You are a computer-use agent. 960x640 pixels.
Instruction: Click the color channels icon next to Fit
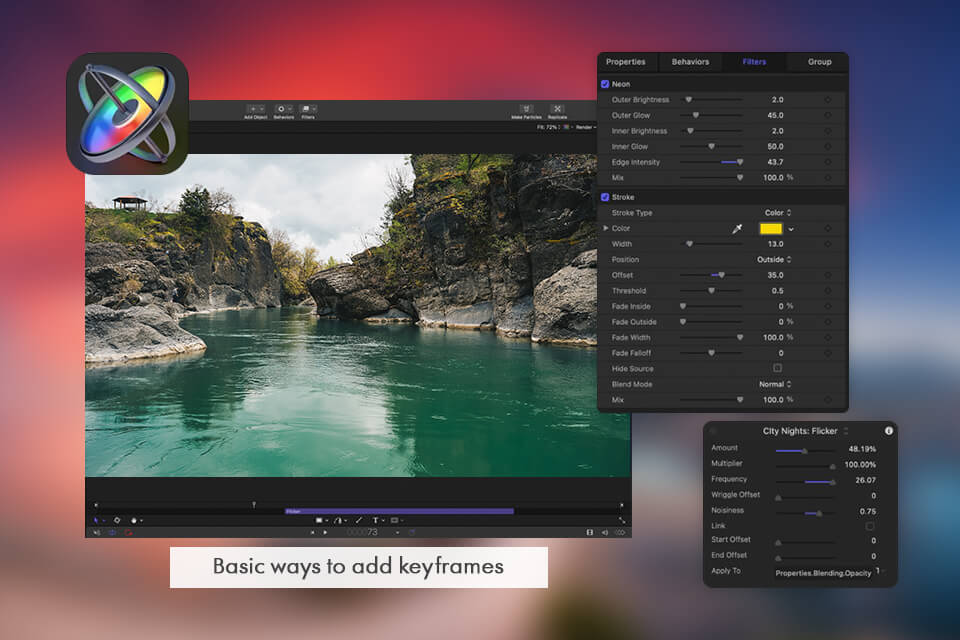coord(566,127)
